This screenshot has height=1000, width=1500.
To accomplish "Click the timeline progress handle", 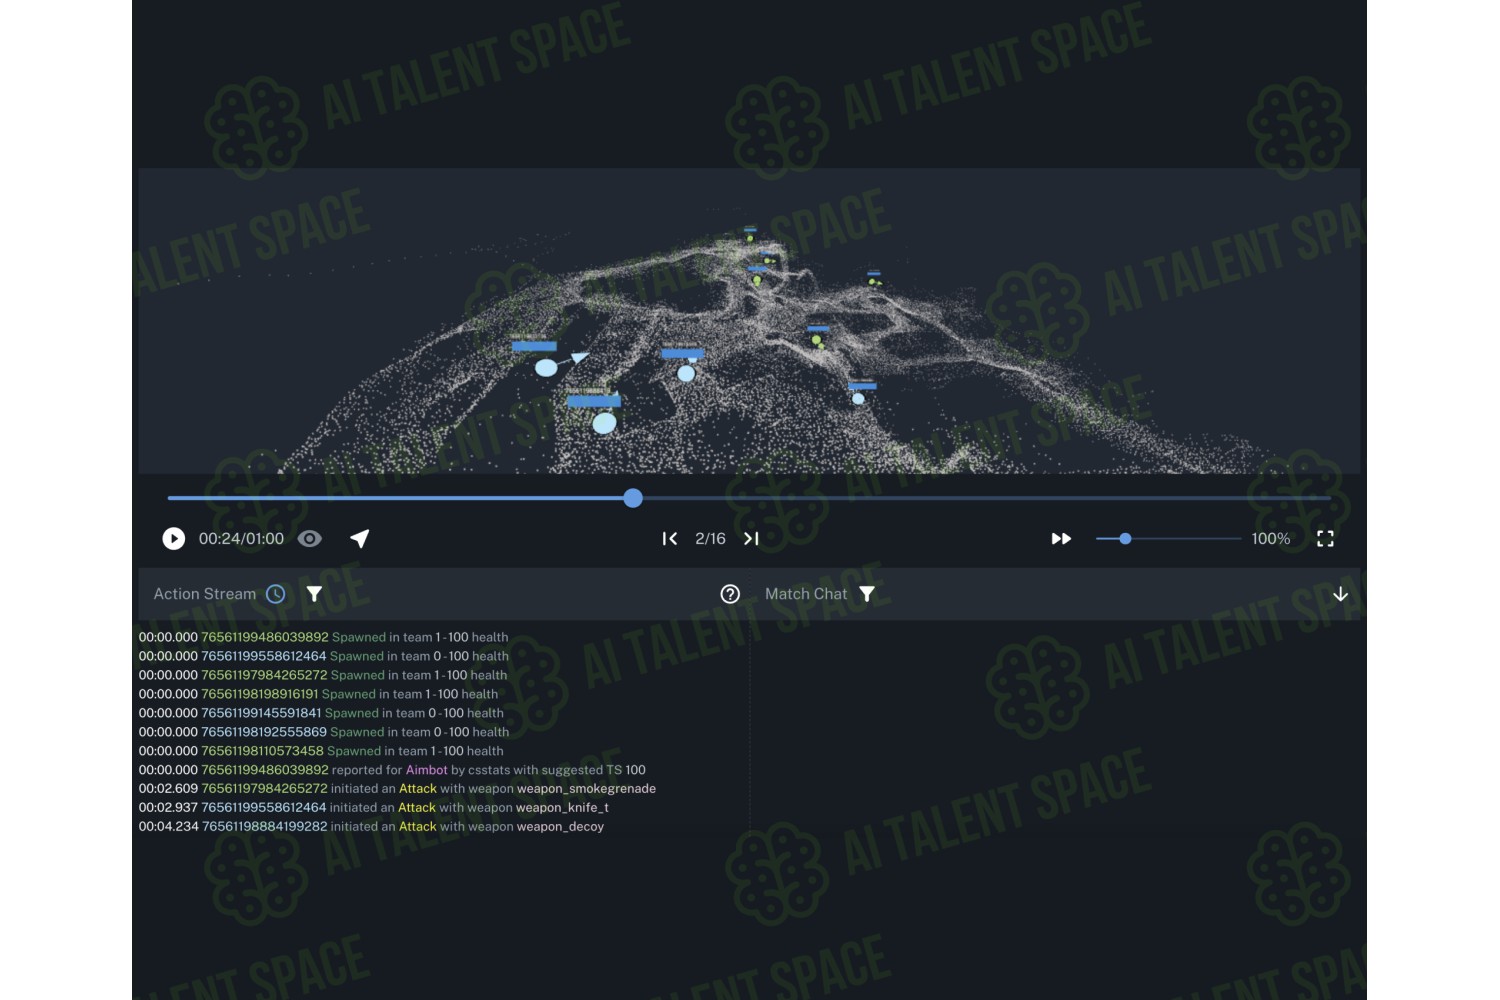I will coord(633,498).
